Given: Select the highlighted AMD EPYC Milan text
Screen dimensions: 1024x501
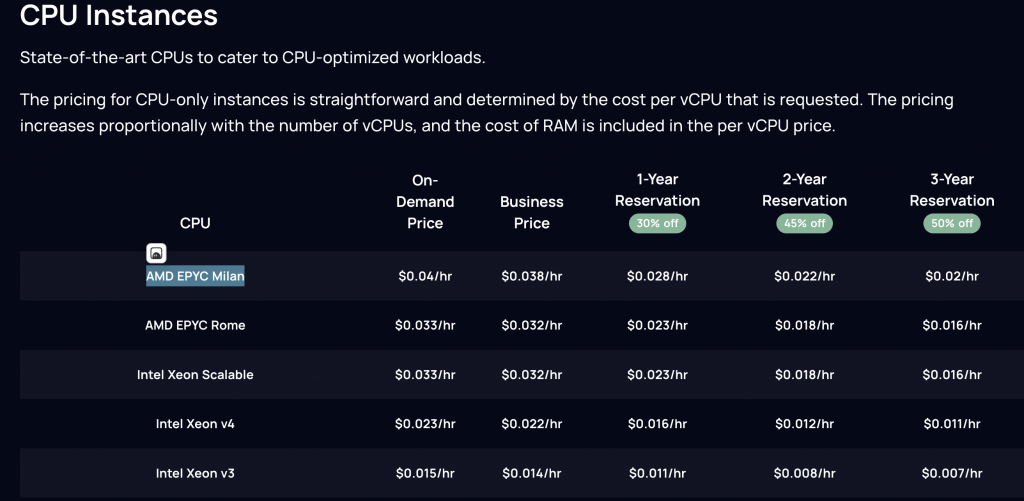Looking at the screenshot, I should tap(195, 276).
